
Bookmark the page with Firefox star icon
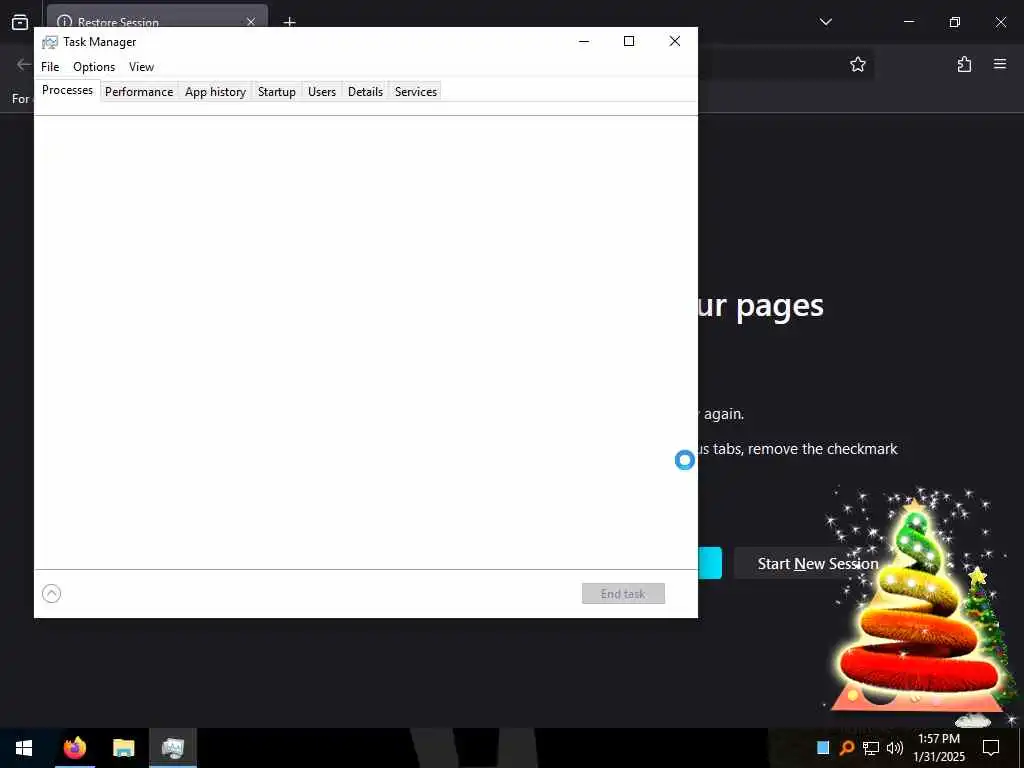click(x=857, y=64)
